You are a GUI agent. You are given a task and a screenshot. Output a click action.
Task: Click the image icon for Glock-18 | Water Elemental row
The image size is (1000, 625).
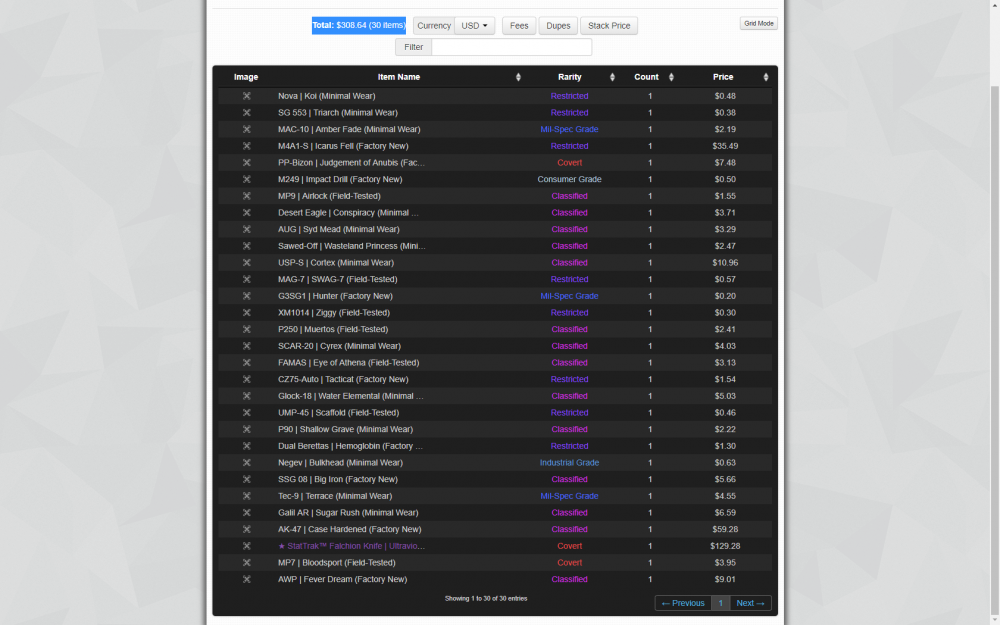pos(246,396)
